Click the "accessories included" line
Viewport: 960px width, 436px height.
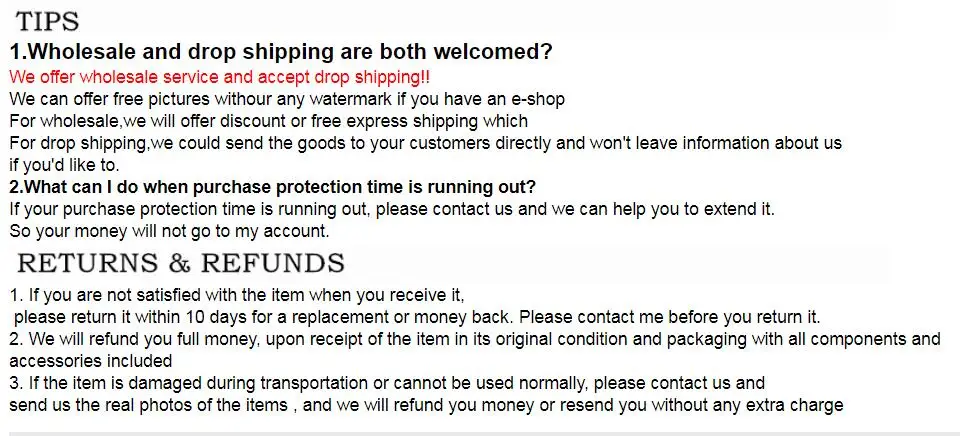pyautogui.click(x=91, y=361)
